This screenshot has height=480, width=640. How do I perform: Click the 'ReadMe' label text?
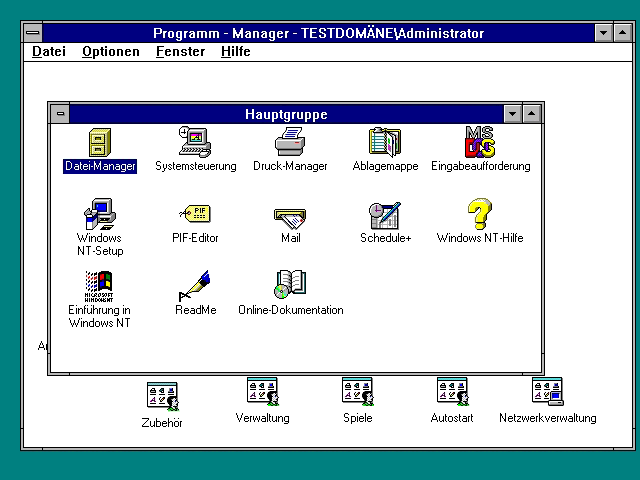tap(196, 310)
